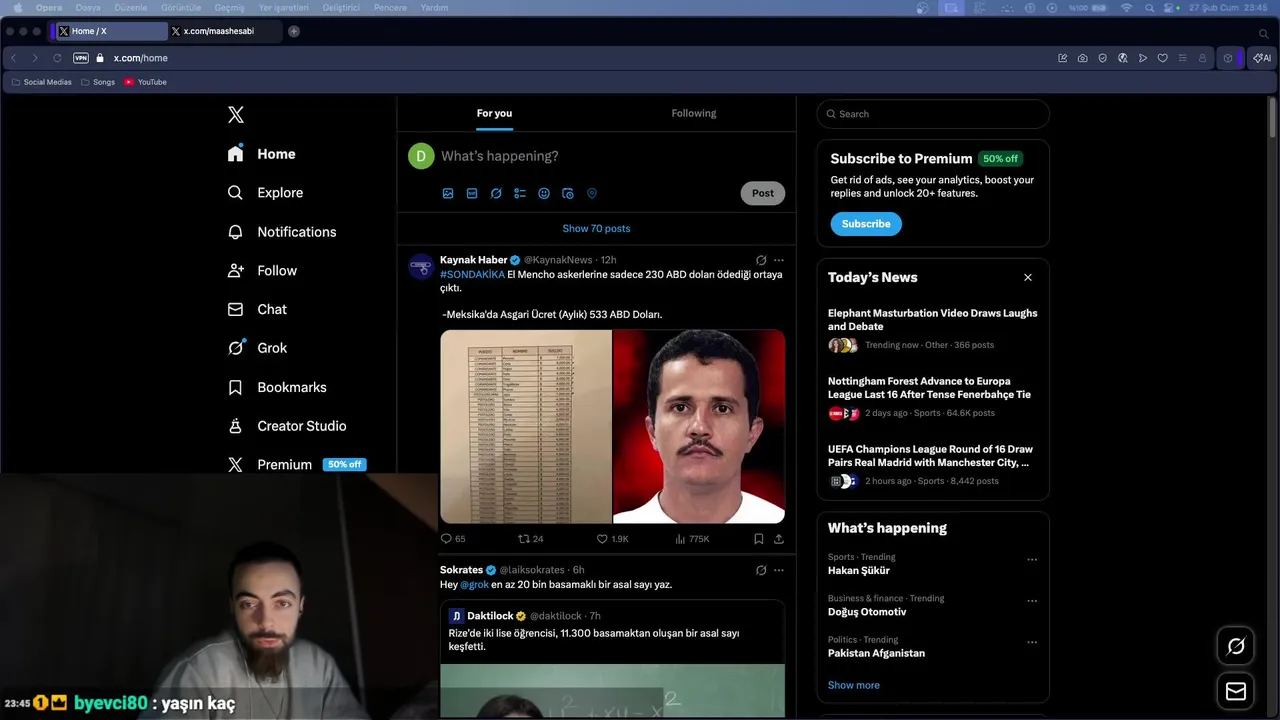Screen dimensions: 1280x720
Task: Open Chat from the sidebar
Action: click(257, 310)
